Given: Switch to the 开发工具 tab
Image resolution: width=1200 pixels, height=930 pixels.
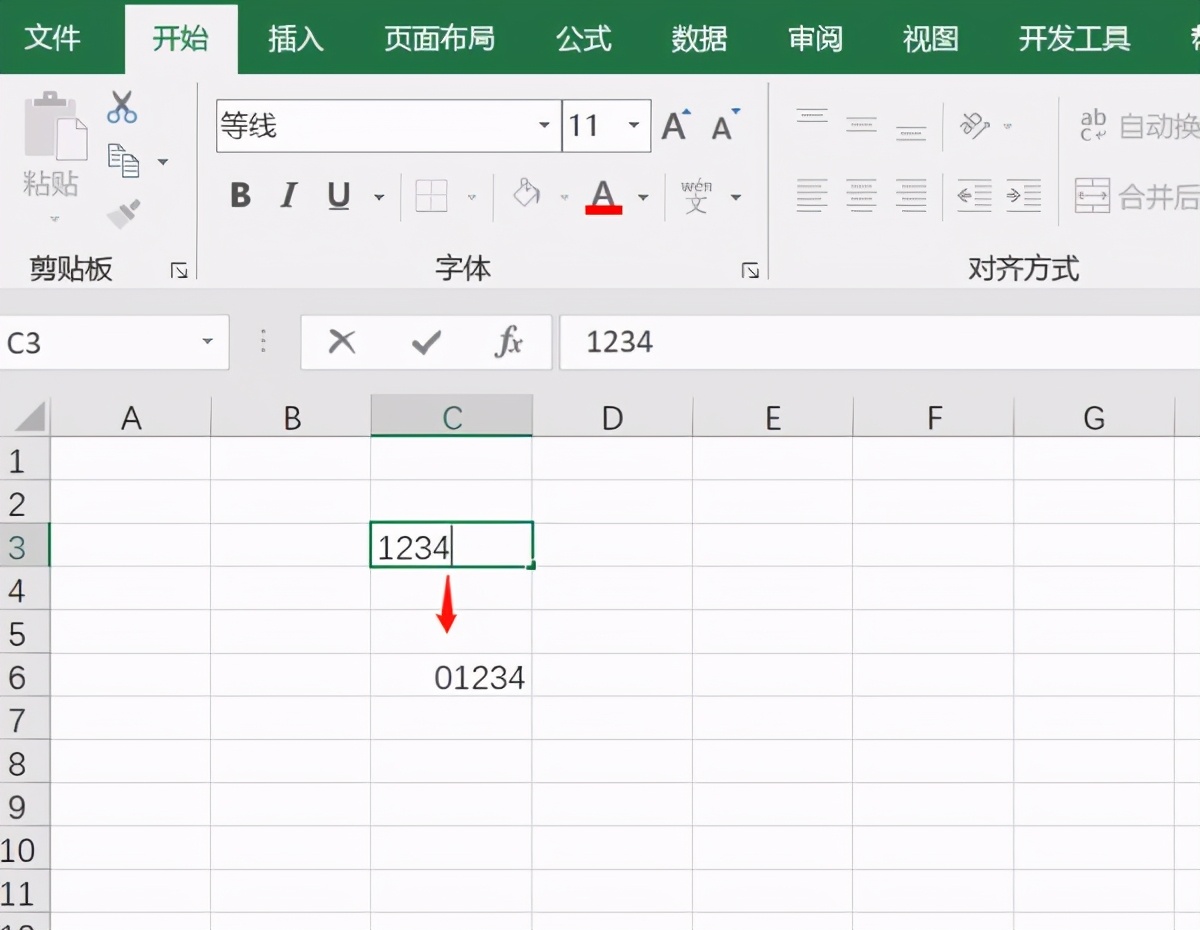Looking at the screenshot, I should pyautogui.click(x=1074, y=39).
